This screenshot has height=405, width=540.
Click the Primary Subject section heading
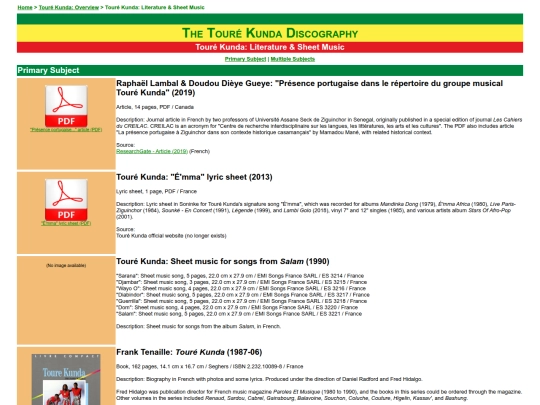(x=48, y=70)
